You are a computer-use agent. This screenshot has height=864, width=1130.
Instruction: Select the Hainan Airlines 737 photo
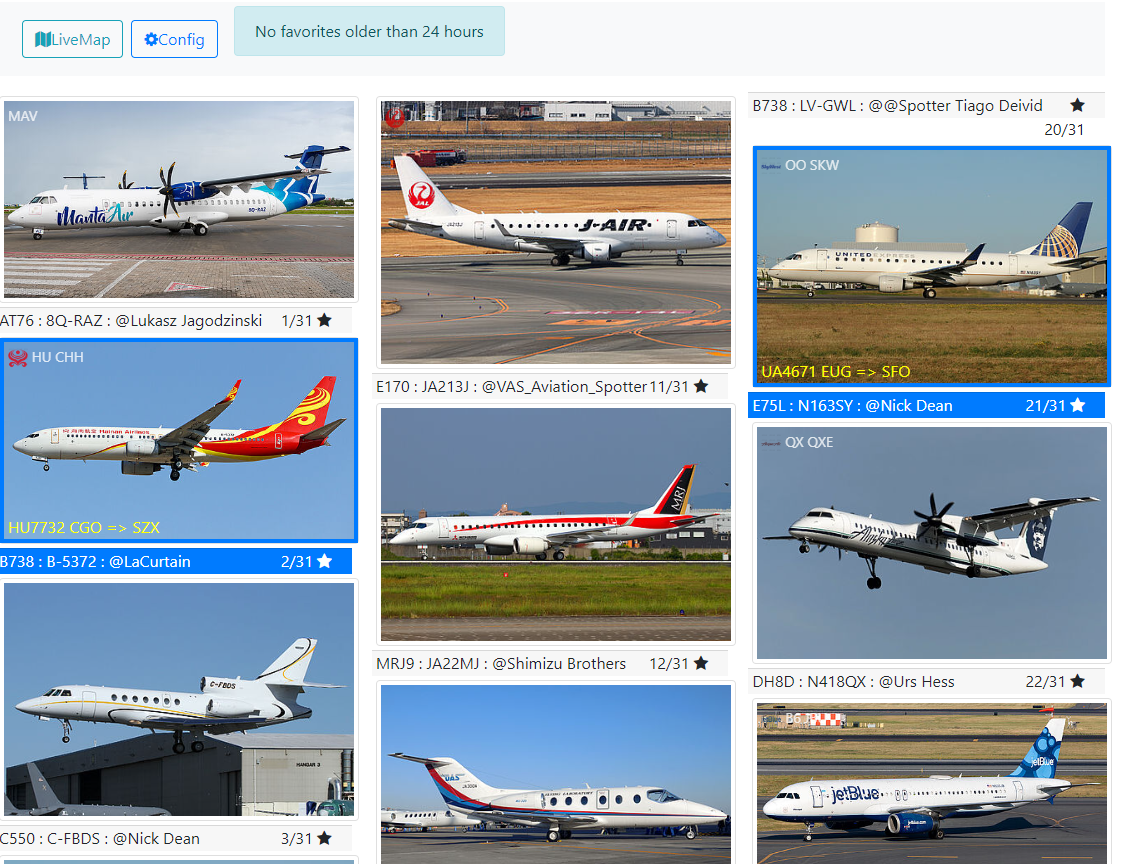pyautogui.click(x=179, y=440)
